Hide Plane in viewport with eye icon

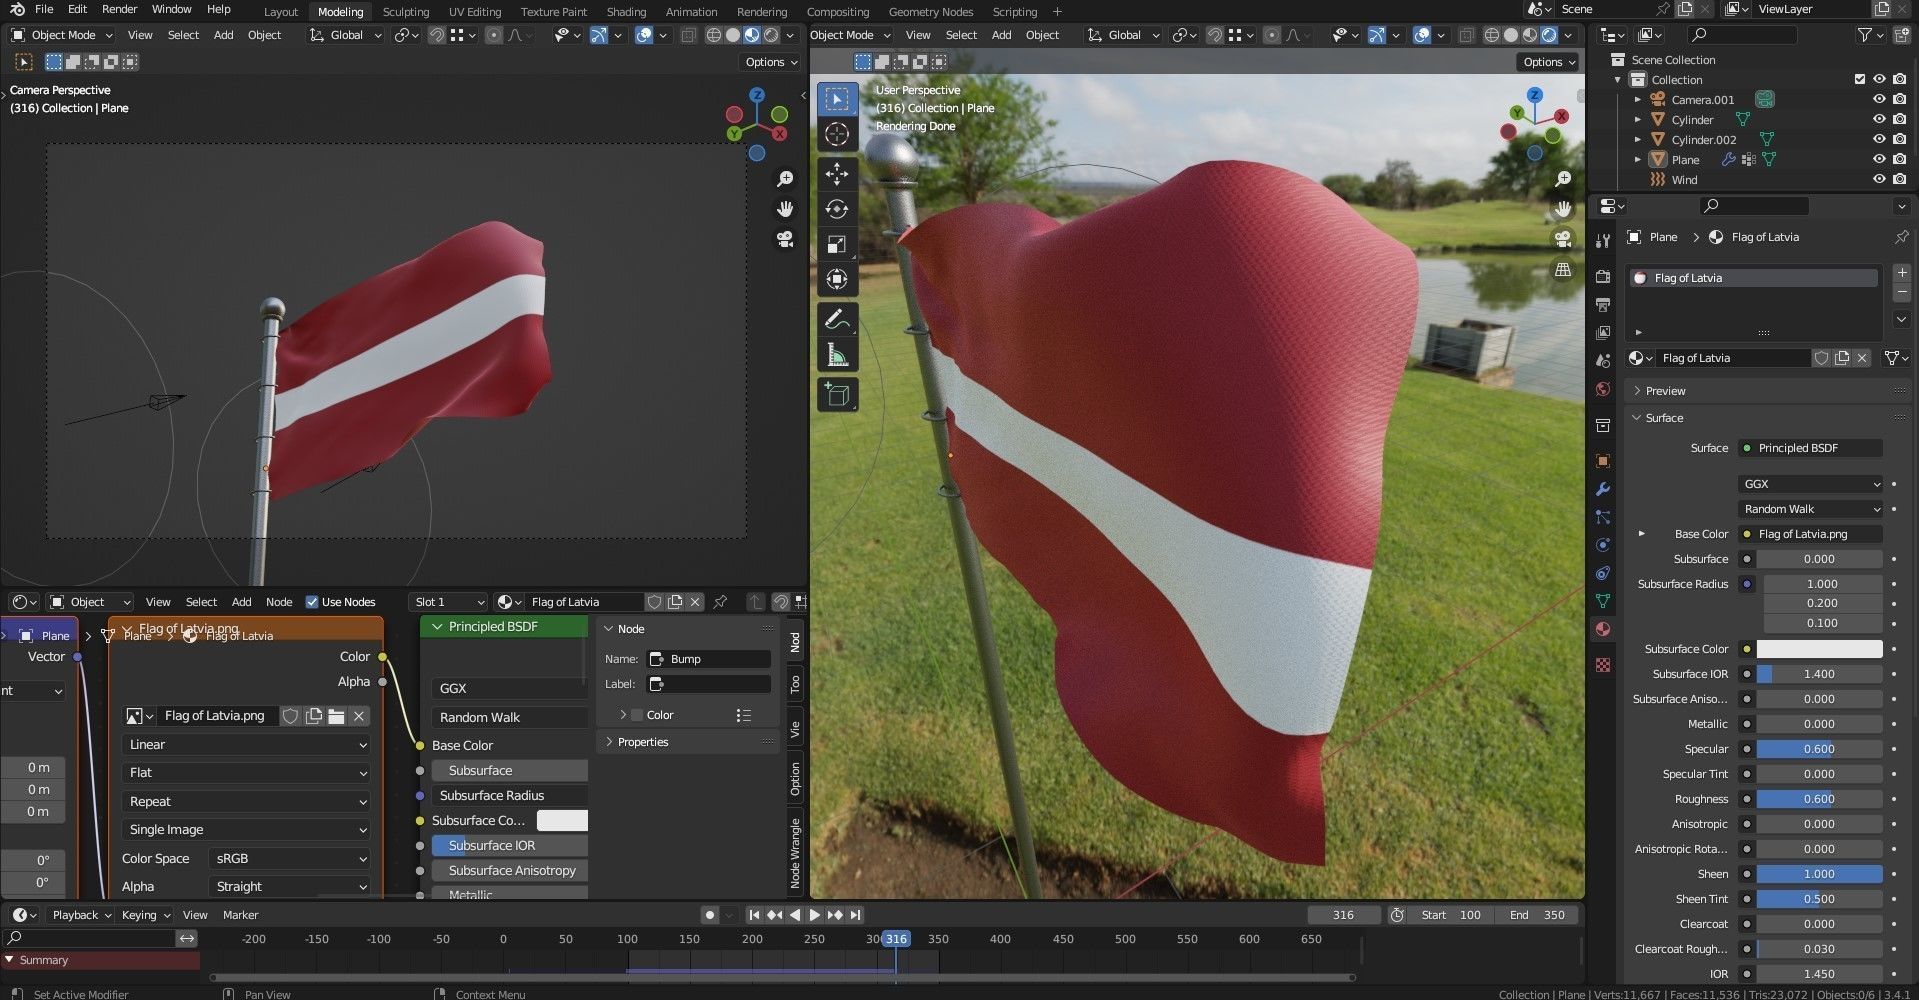pyautogui.click(x=1879, y=160)
